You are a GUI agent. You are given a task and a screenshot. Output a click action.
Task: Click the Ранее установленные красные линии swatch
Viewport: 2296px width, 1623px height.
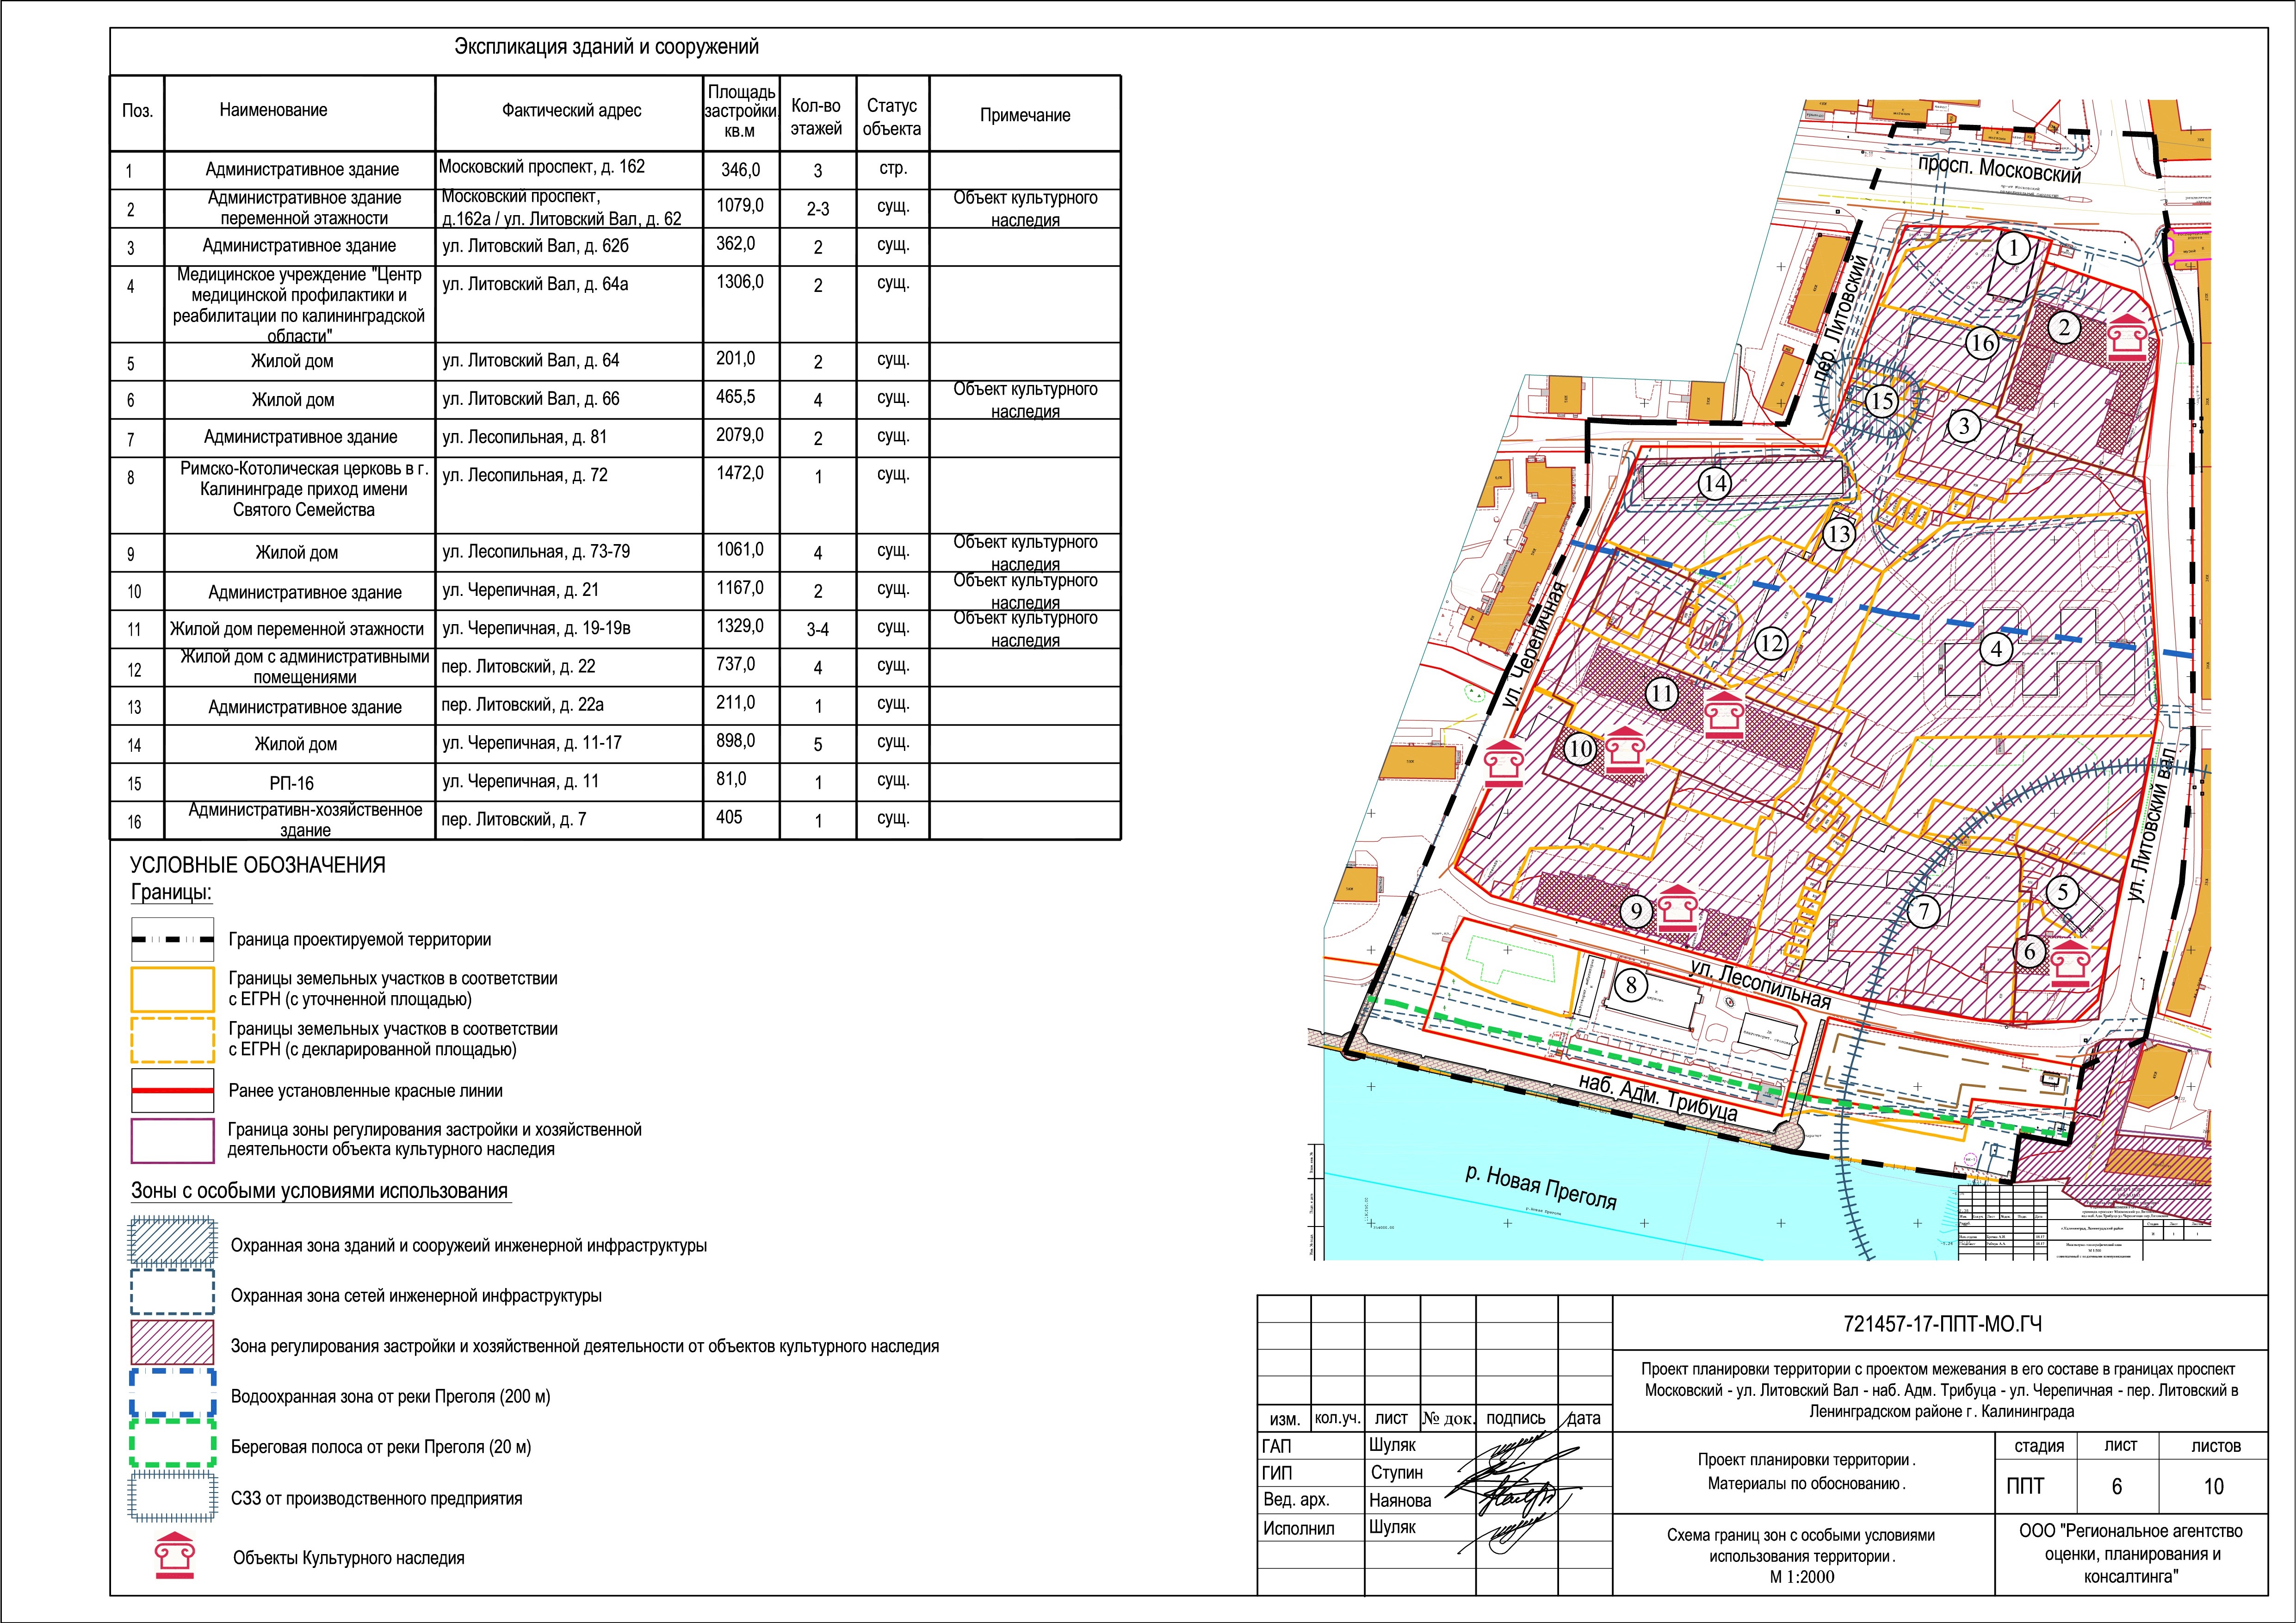coord(173,1091)
